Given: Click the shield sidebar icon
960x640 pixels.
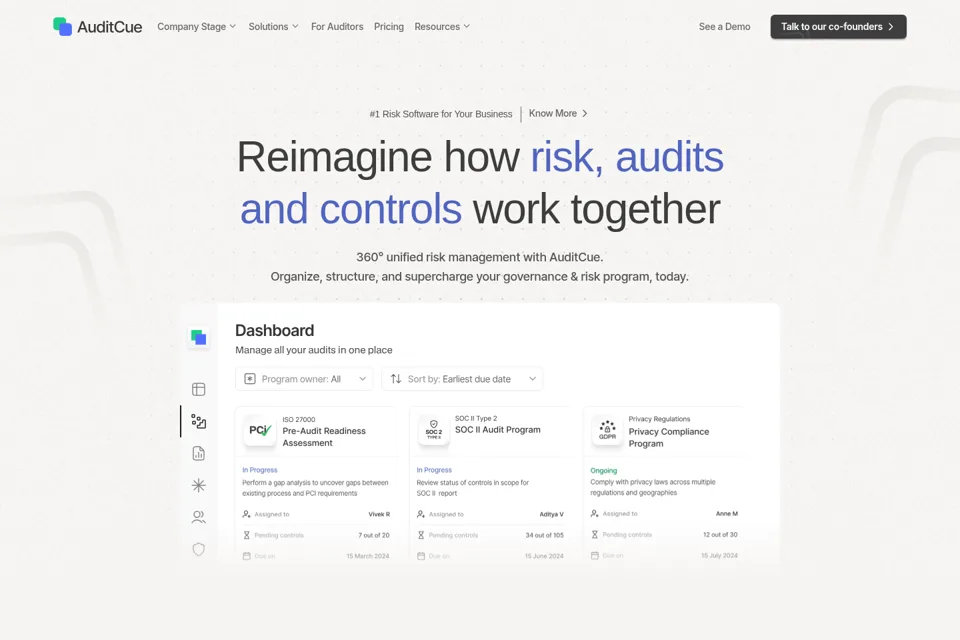Looking at the screenshot, I should [x=198, y=549].
